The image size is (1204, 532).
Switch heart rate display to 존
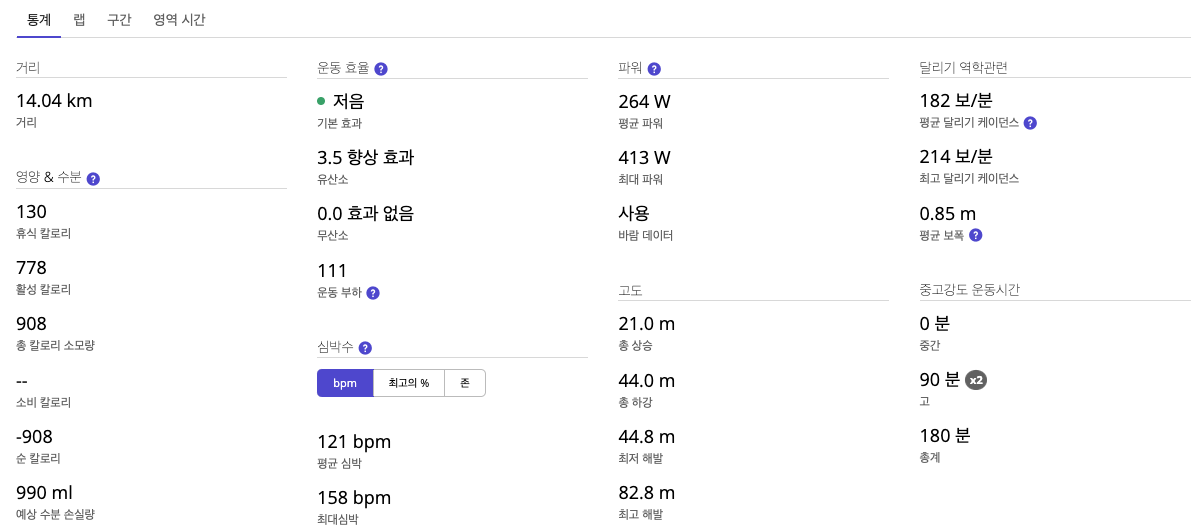coord(465,383)
